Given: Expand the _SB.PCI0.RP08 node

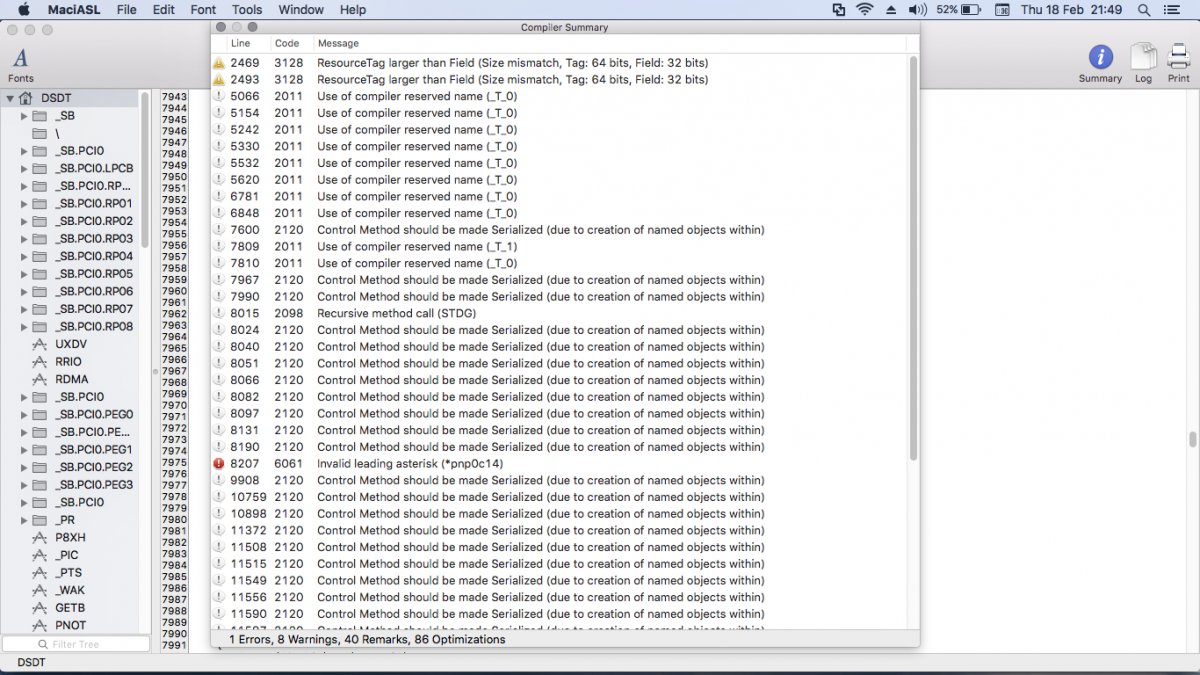Looking at the screenshot, I should tap(24, 326).
